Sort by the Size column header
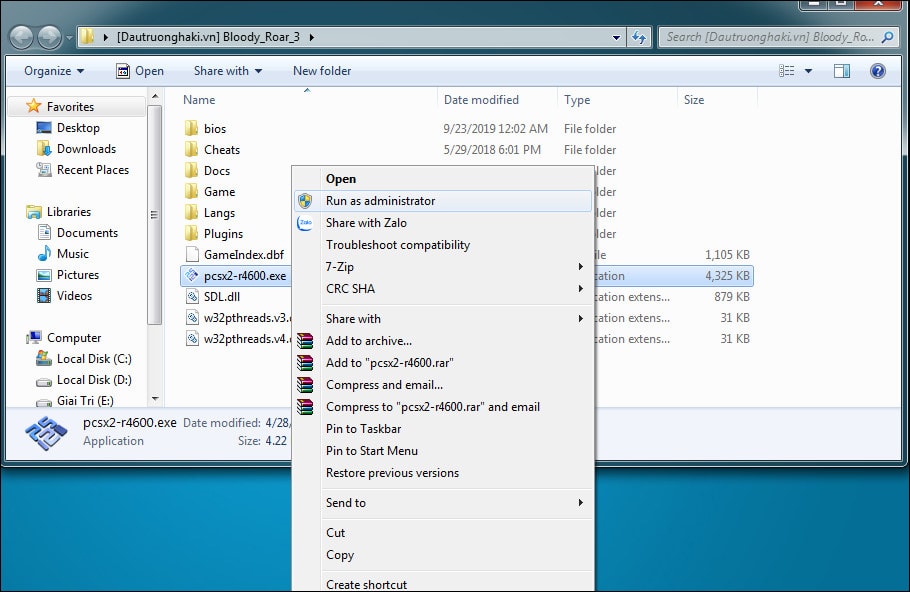910x592 pixels. [x=717, y=100]
